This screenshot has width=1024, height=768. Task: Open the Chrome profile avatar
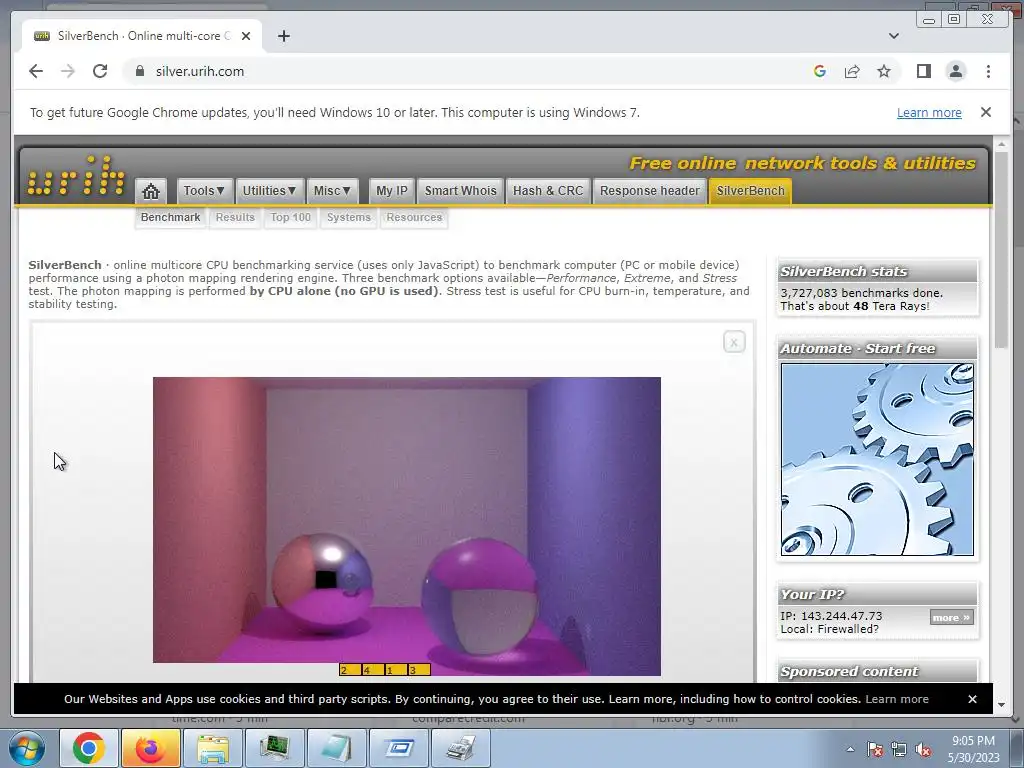955,71
